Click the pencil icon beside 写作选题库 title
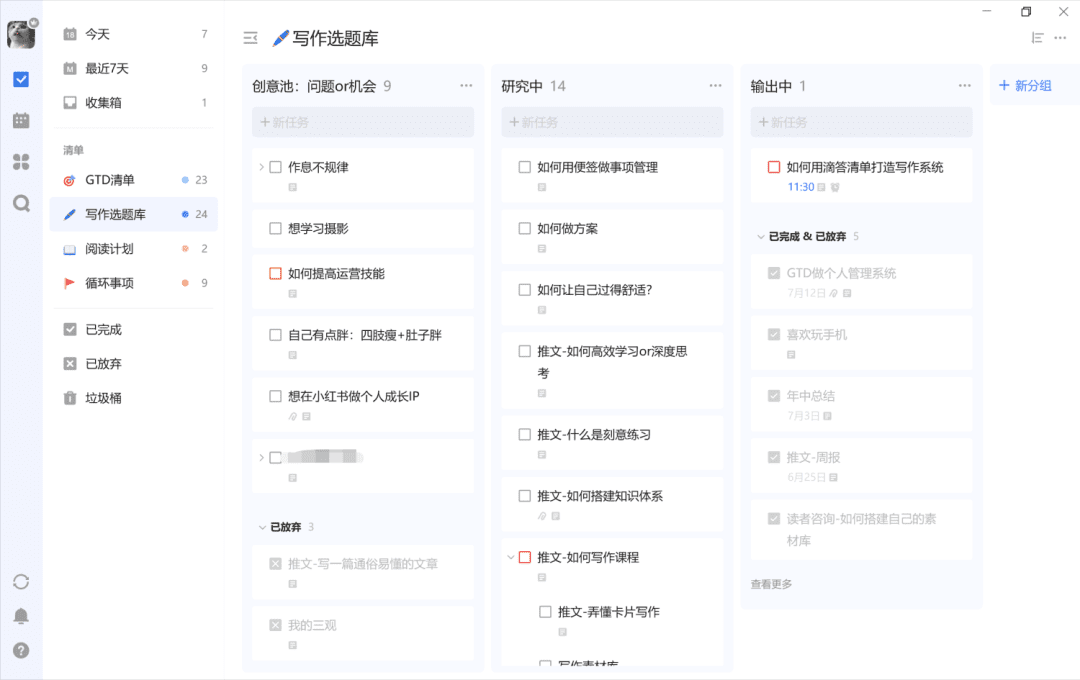1080x680 pixels. pyautogui.click(x=280, y=39)
